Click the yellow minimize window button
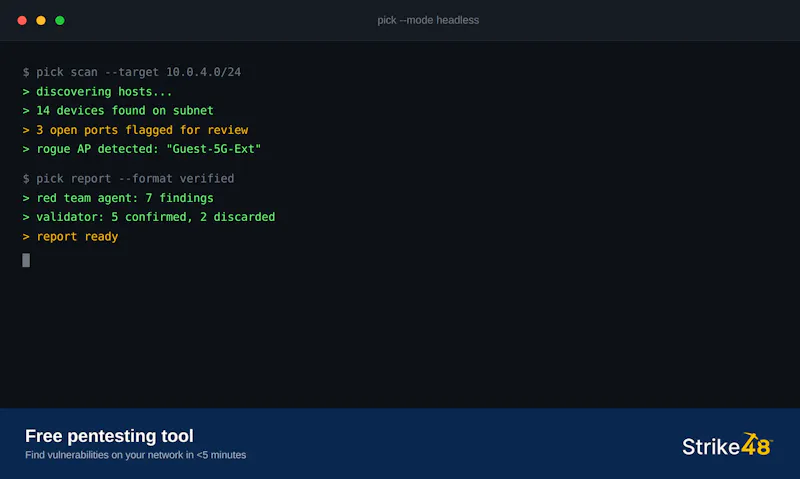Screen dimensions: 800x479 41,20
